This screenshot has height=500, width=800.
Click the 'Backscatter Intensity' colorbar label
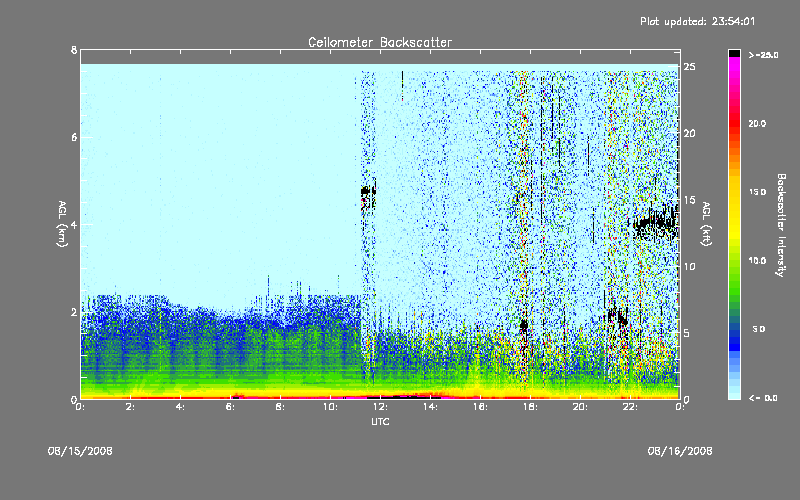[x=781, y=225]
